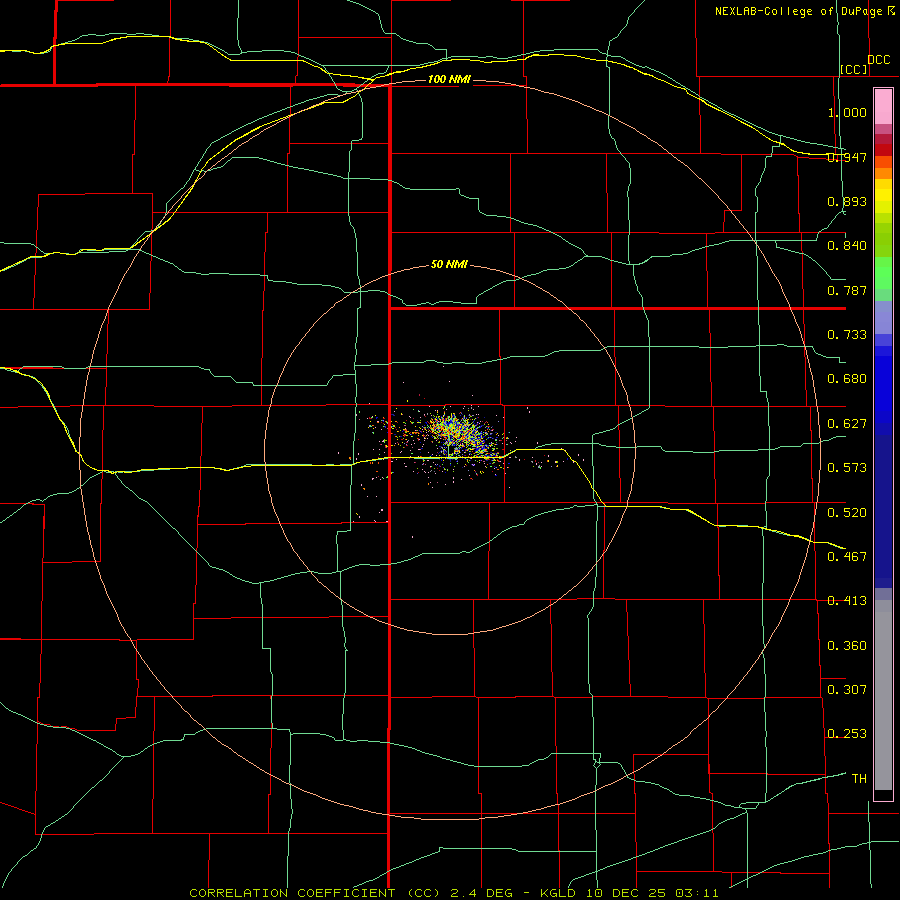
Task: Click the 1.000 color scale value
Action: coord(847,112)
